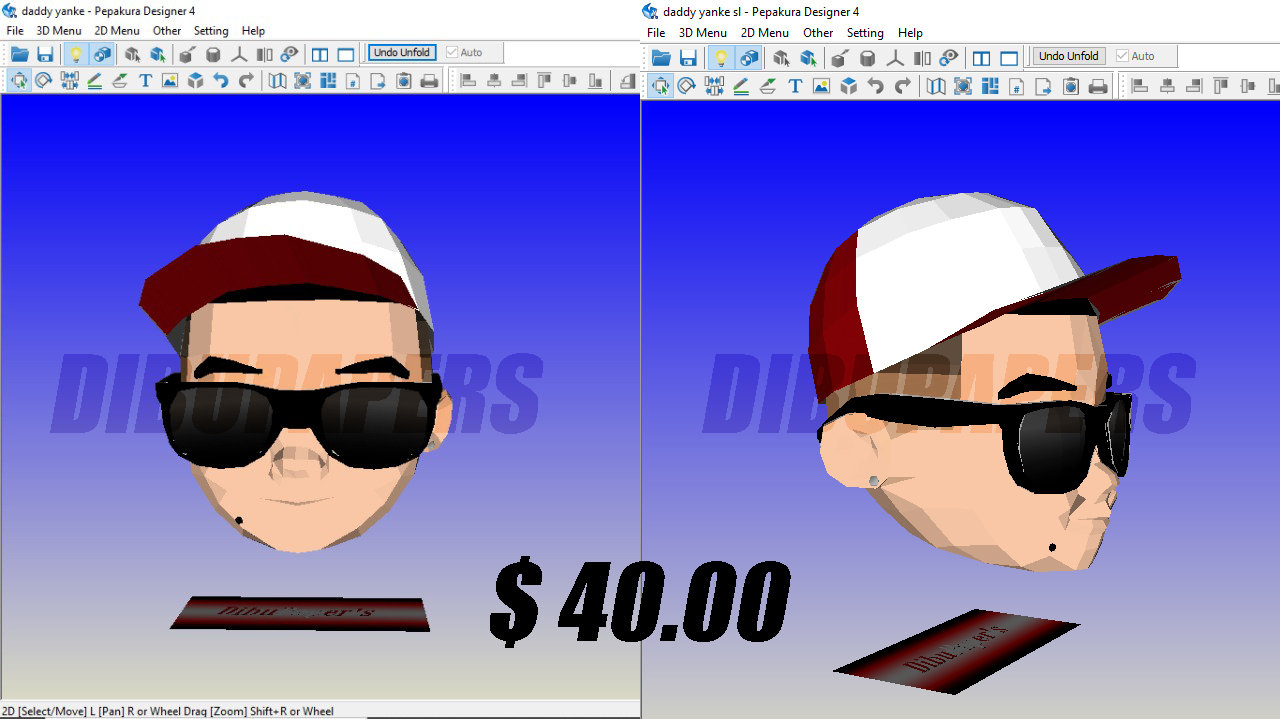
Task: Click the Save disk icon in left window
Action: (x=45, y=54)
